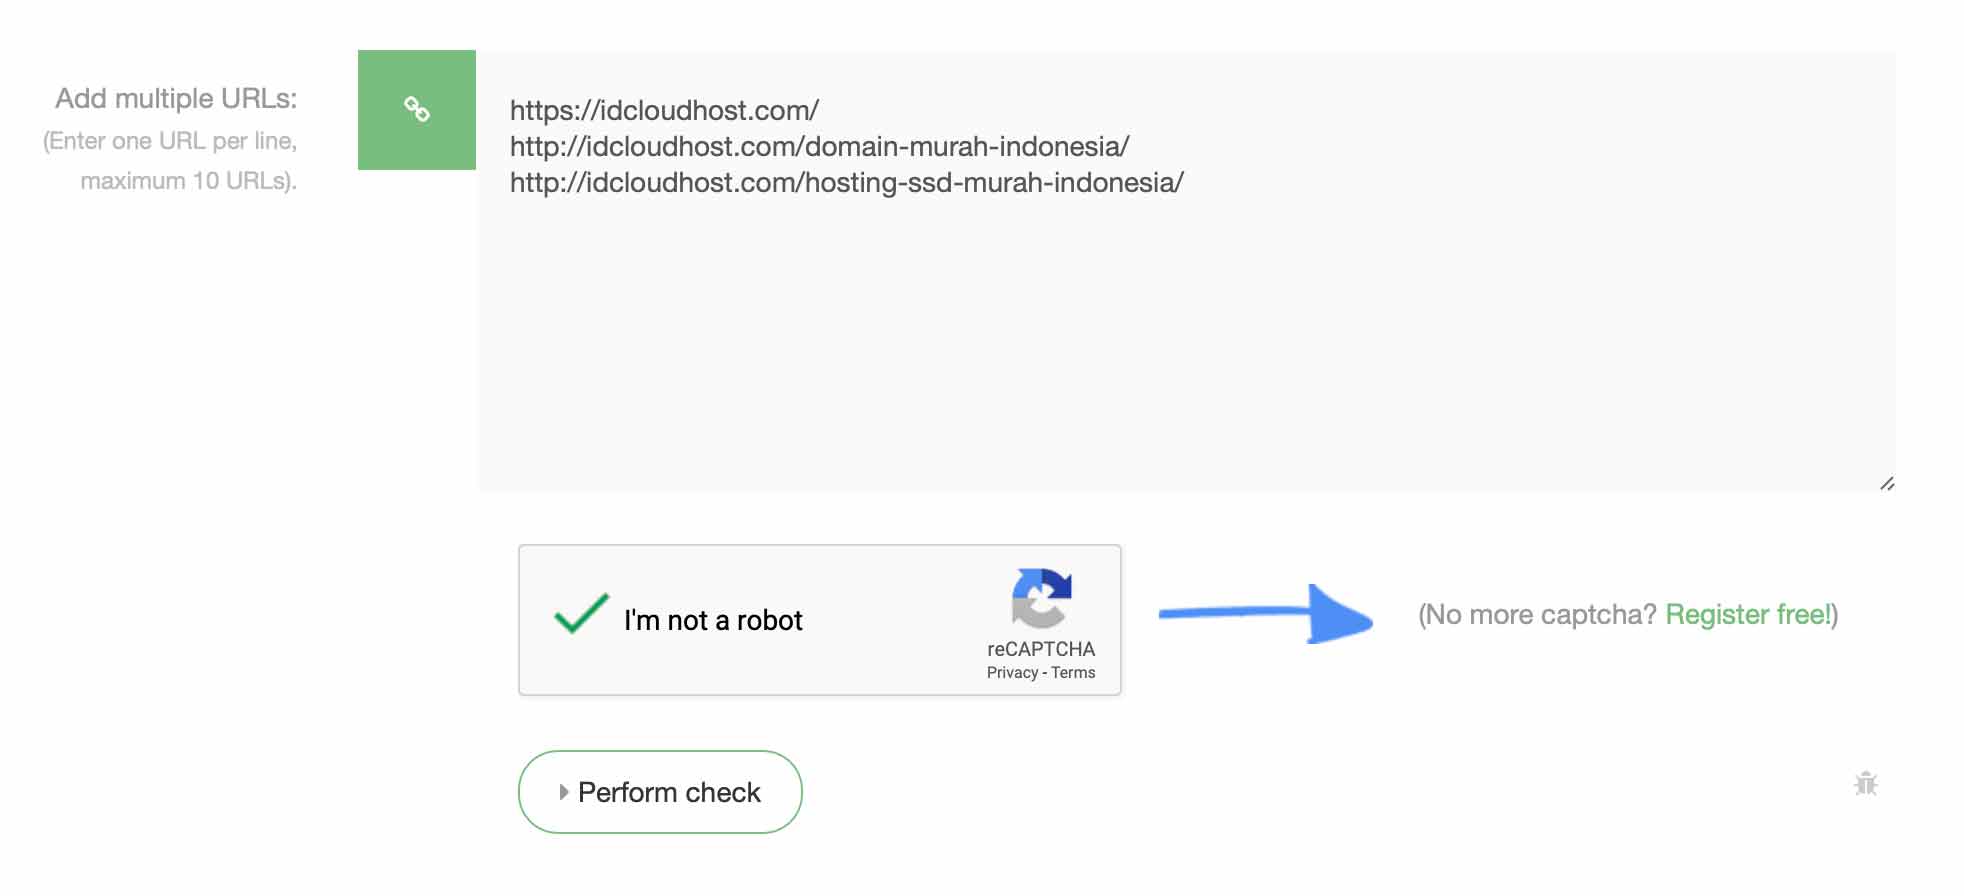1964x896 pixels.
Task: Click the "maximum 10 URLs" hint text
Action: (188, 181)
